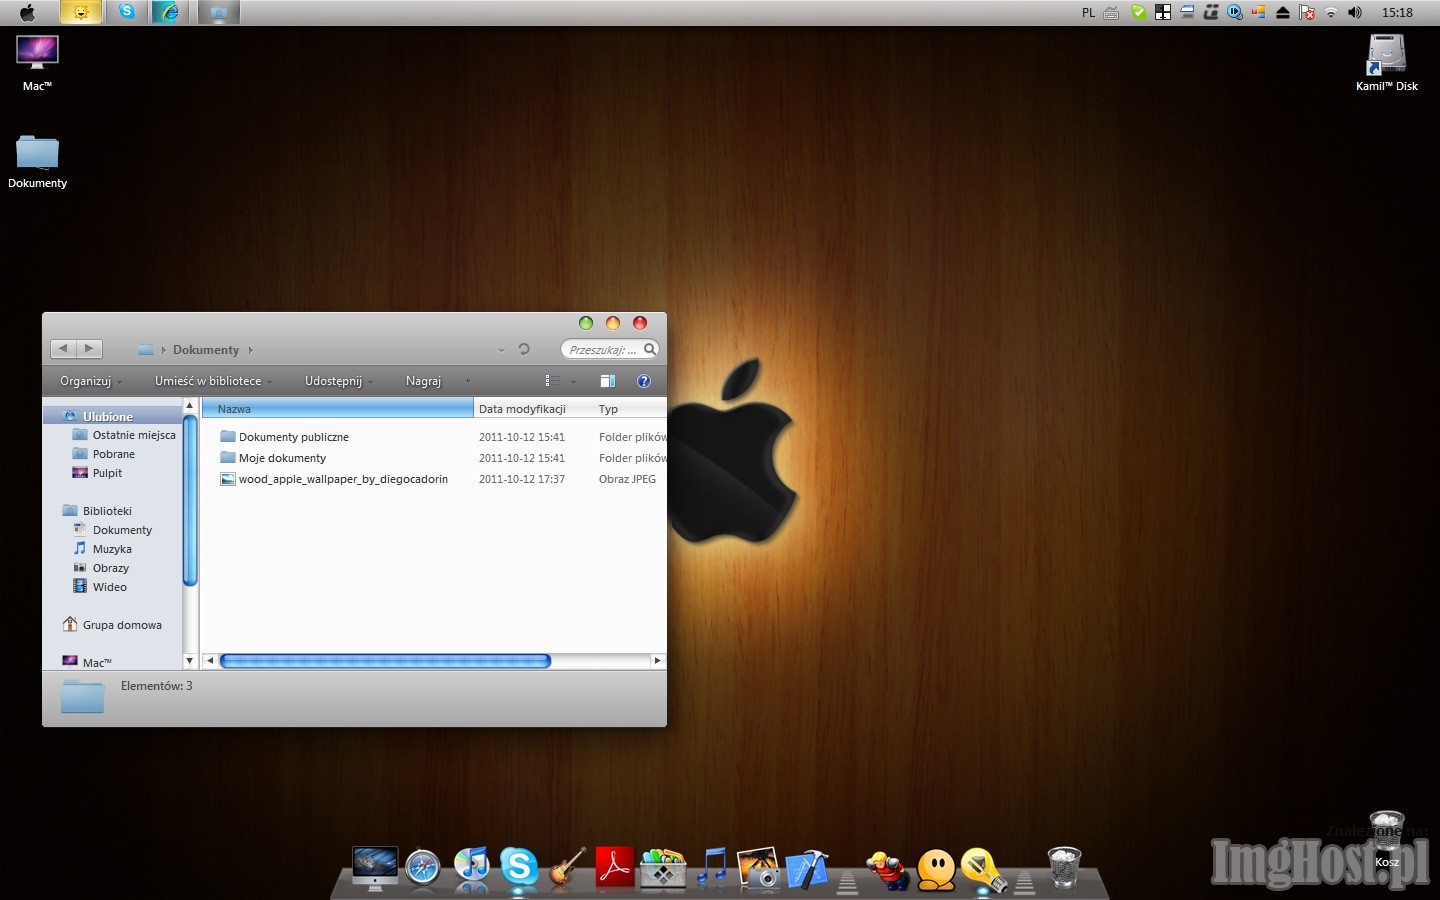Click the Action Center flag tray icon
The height and width of the screenshot is (900, 1440).
click(x=1307, y=12)
